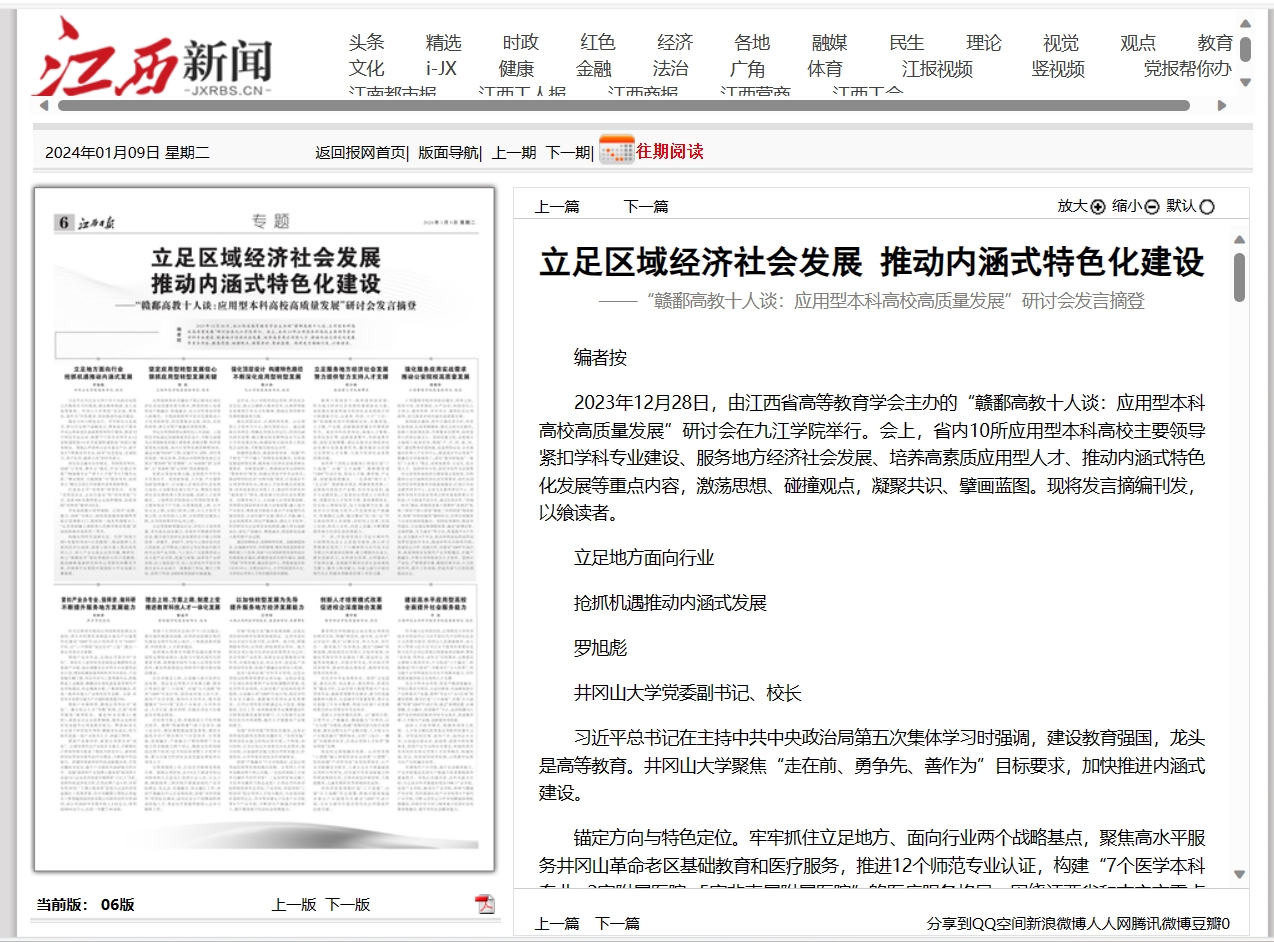The height and width of the screenshot is (942, 1274).
Task: Select the 经济 menu item
Action: pos(675,43)
